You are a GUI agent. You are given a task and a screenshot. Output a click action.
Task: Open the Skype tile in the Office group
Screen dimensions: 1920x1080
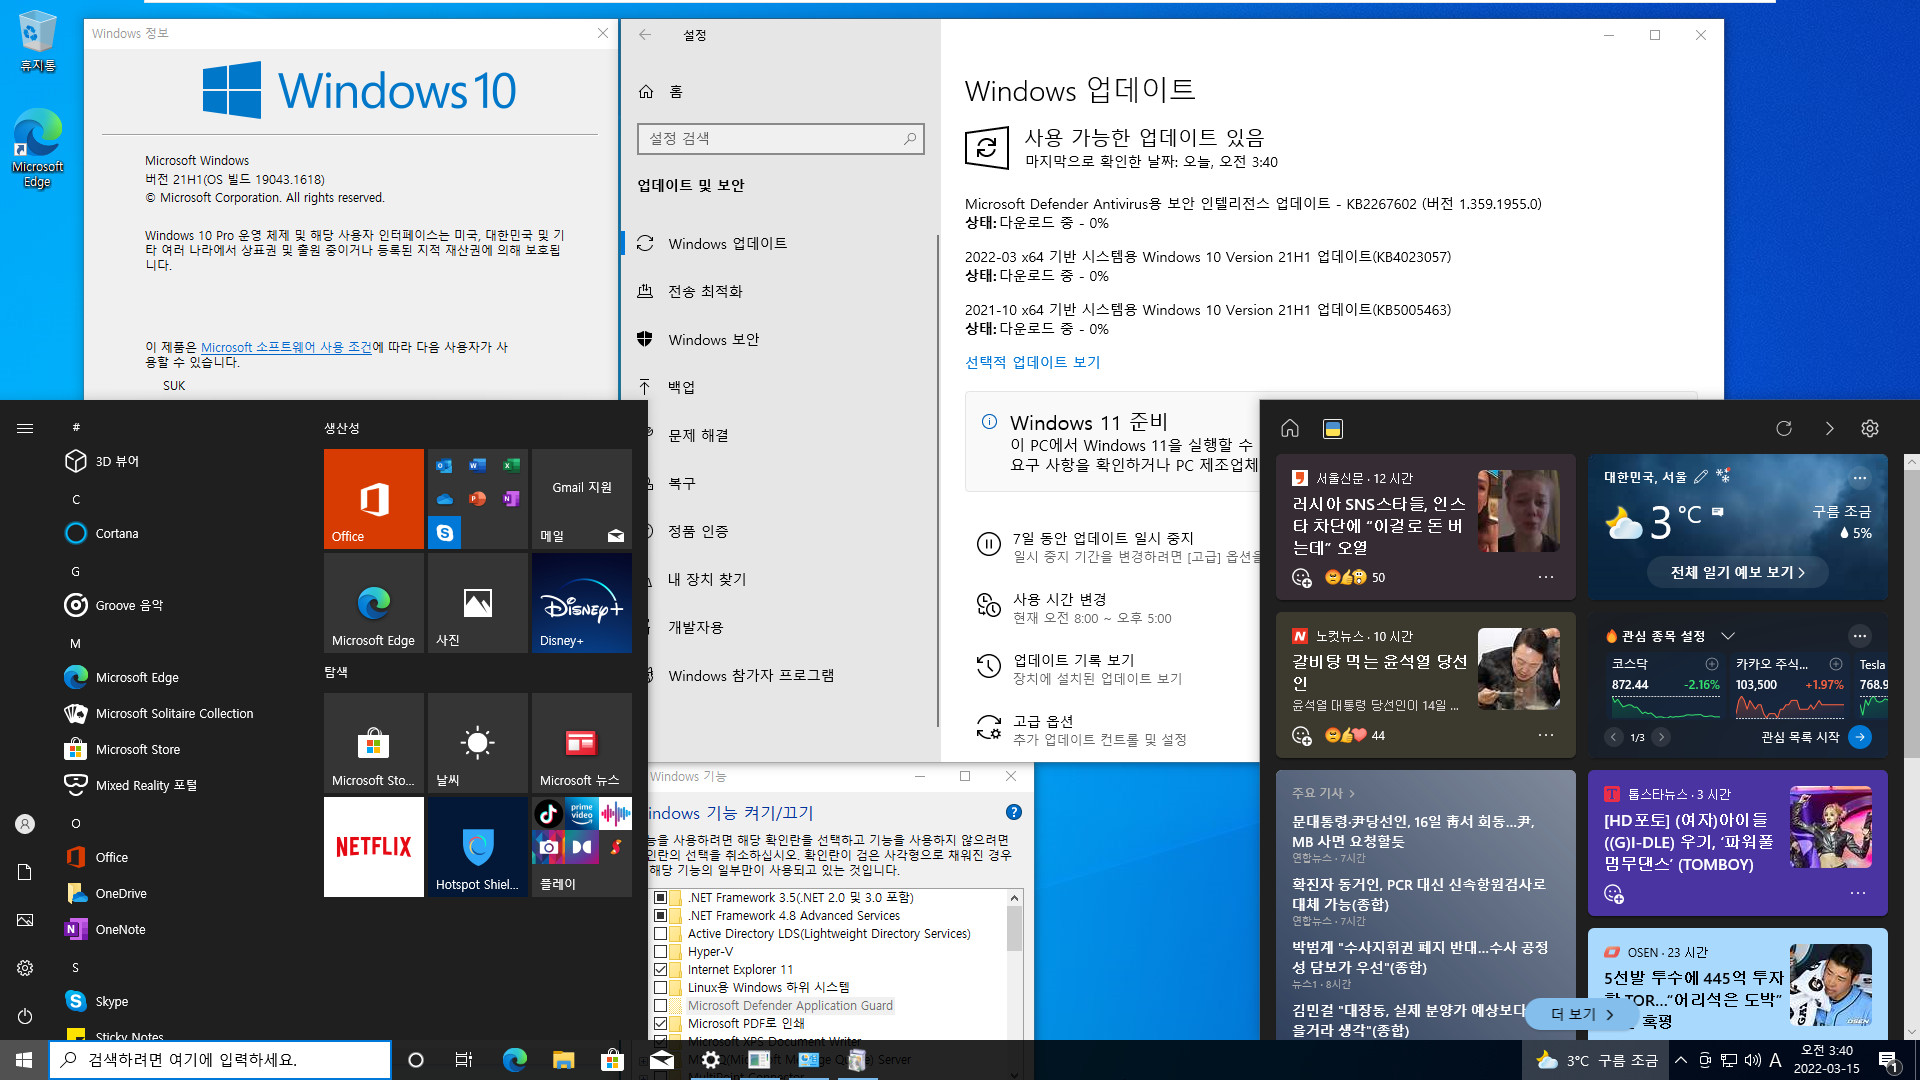[x=445, y=533]
